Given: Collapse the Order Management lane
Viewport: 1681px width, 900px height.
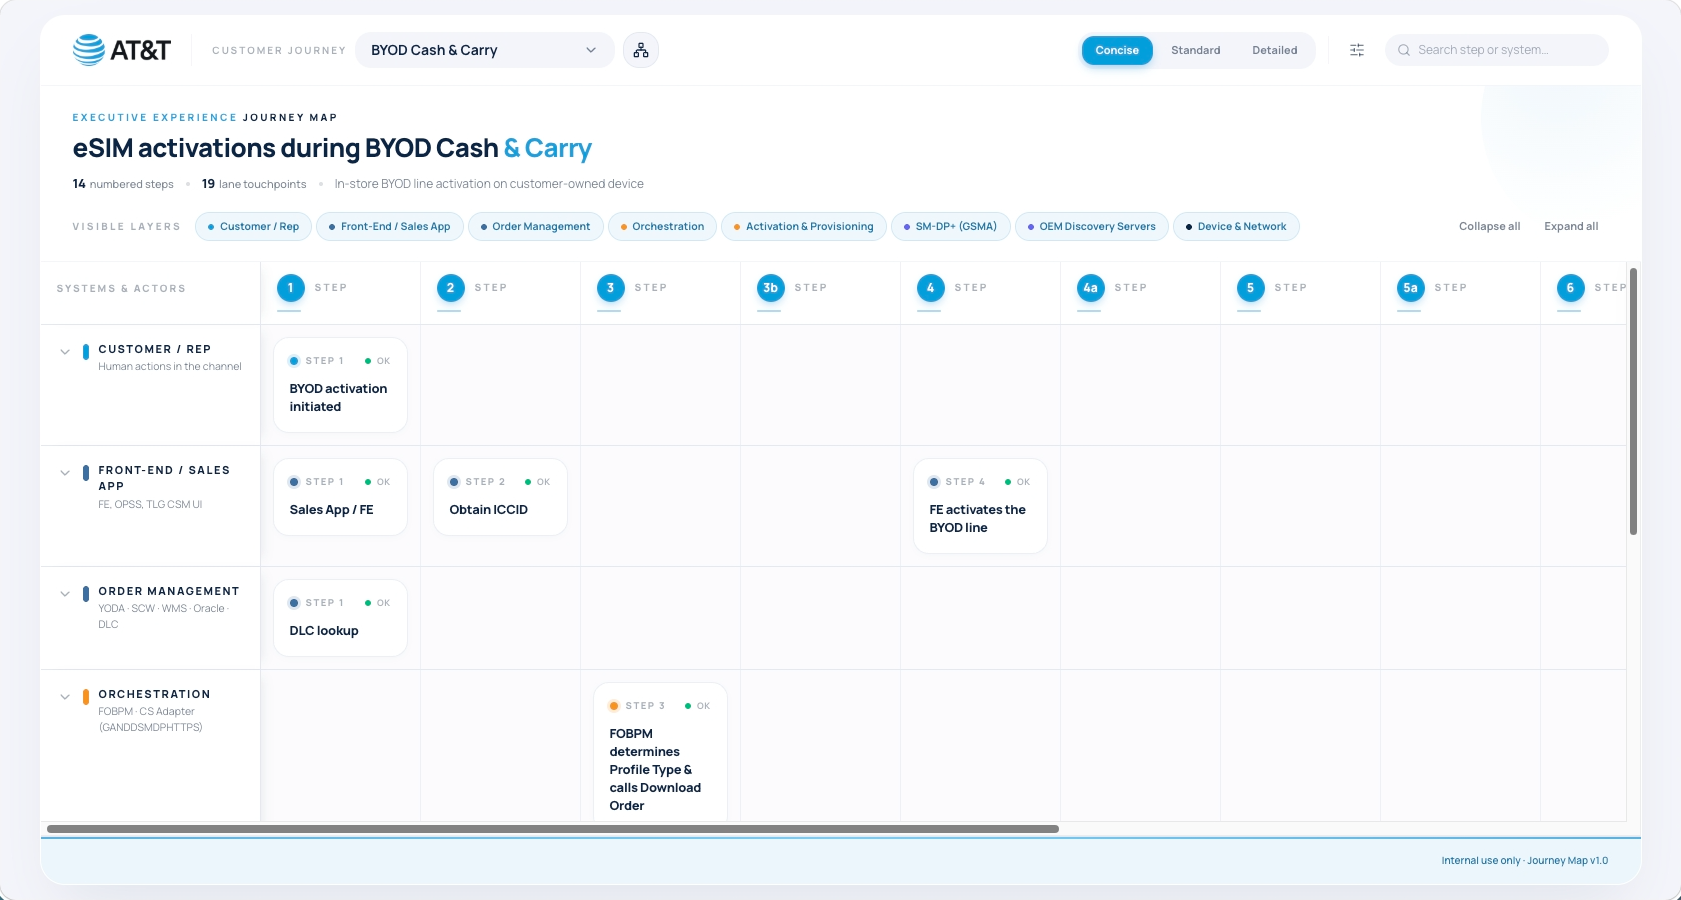Looking at the screenshot, I should (65, 594).
